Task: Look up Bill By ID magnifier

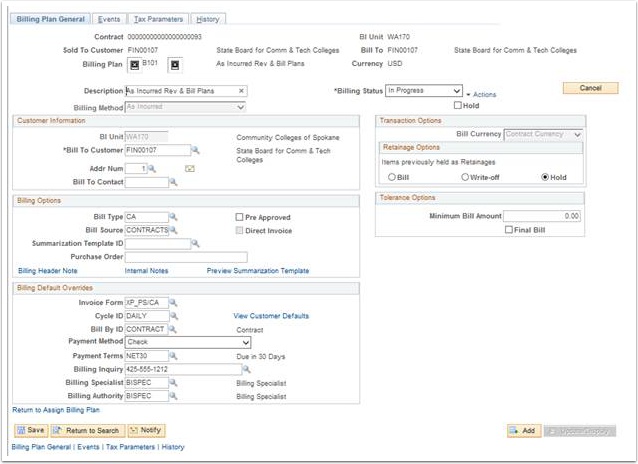Action: point(173,329)
